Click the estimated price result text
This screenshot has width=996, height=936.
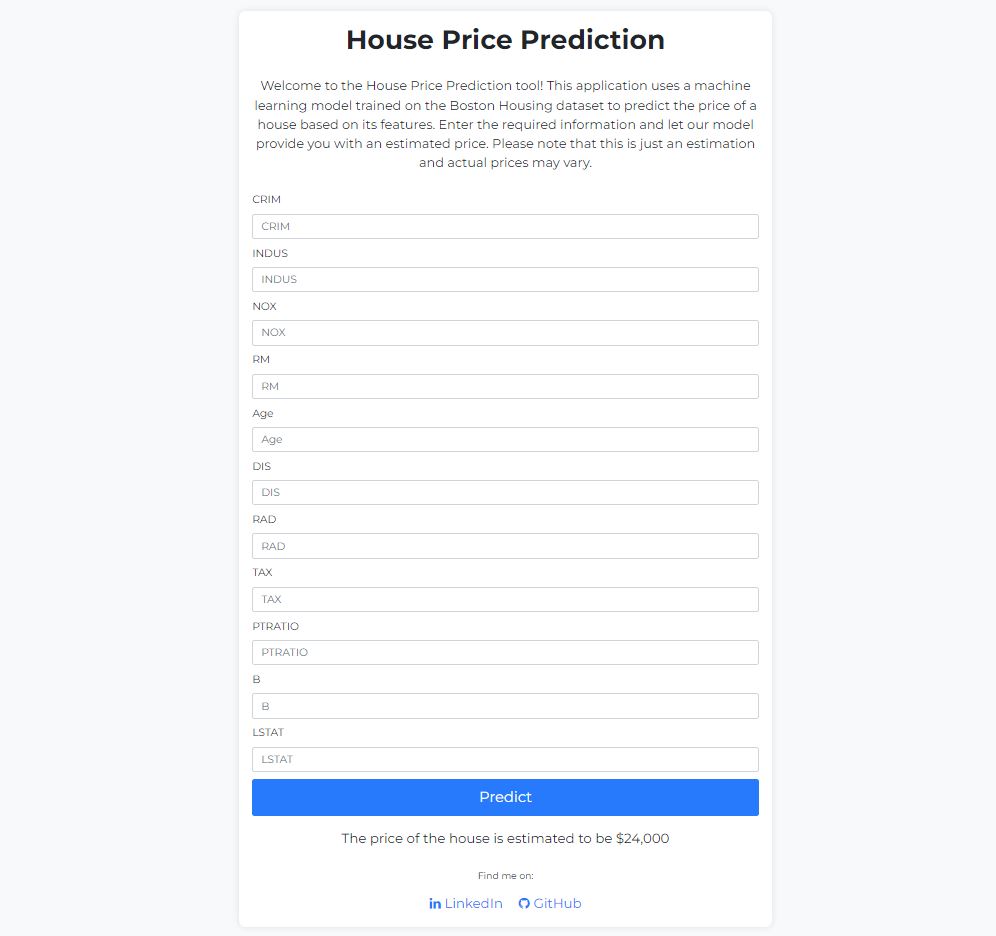click(505, 839)
